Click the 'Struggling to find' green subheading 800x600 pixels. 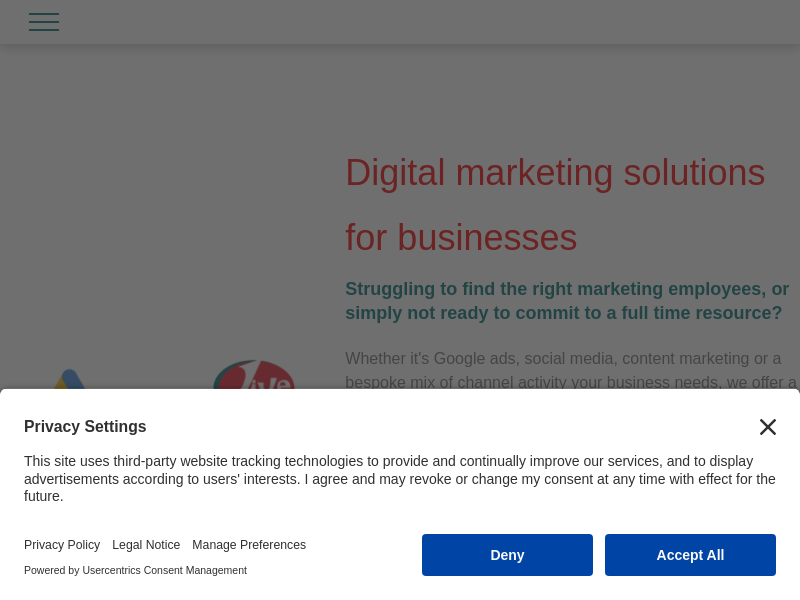point(567,289)
